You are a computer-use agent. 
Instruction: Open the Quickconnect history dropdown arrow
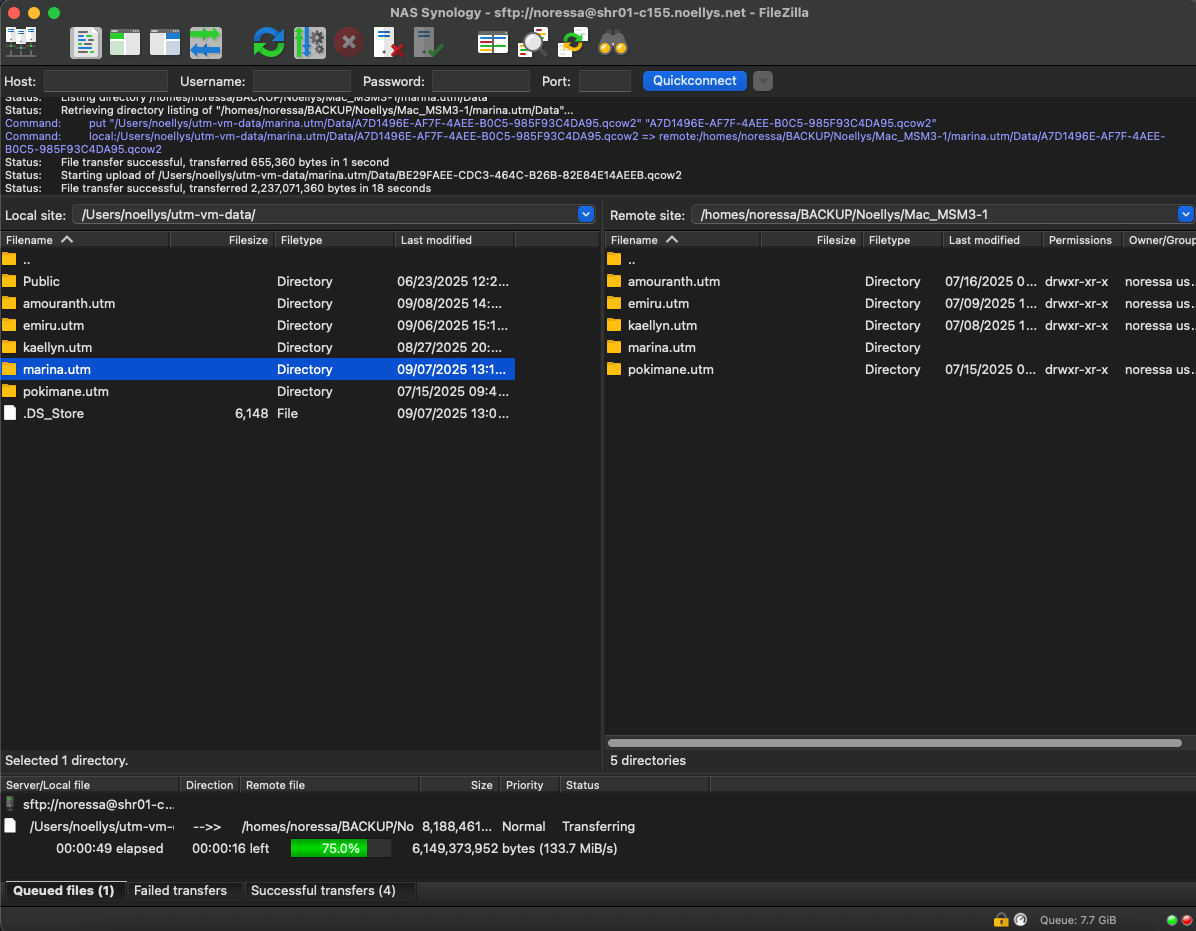[x=763, y=81]
